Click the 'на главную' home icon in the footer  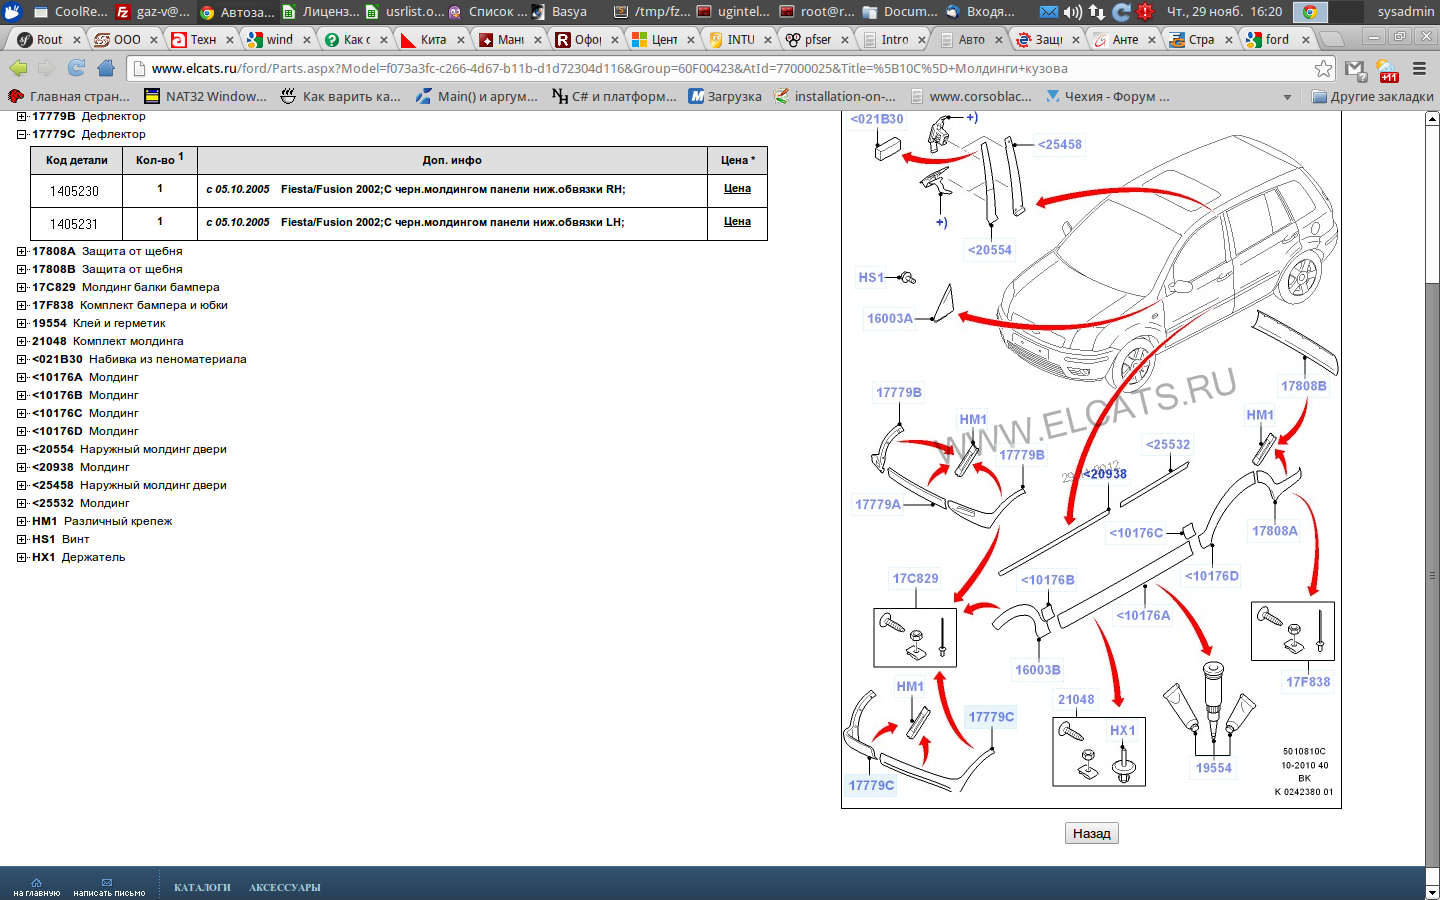click(36, 887)
